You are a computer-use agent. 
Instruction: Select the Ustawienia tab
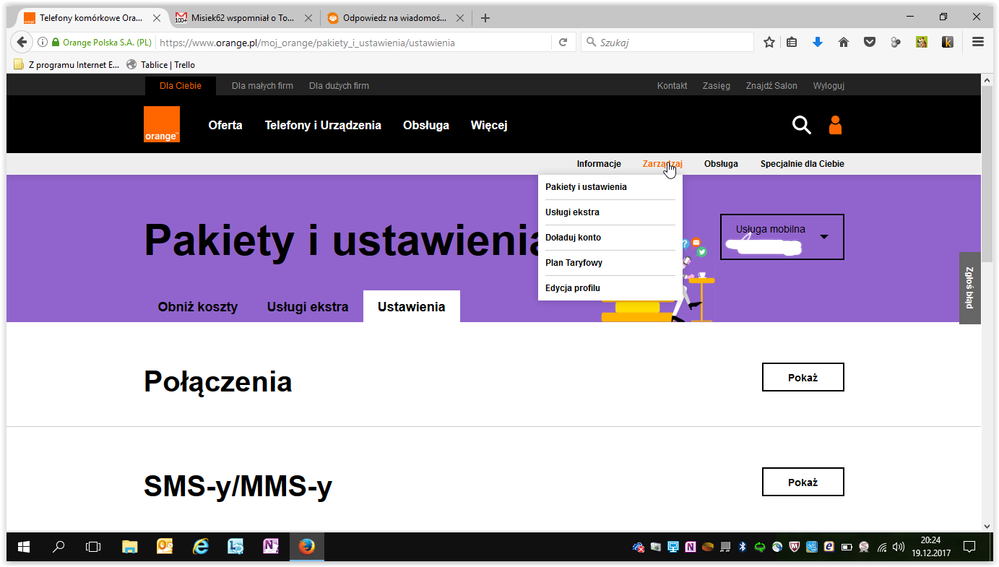[x=412, y=306]
